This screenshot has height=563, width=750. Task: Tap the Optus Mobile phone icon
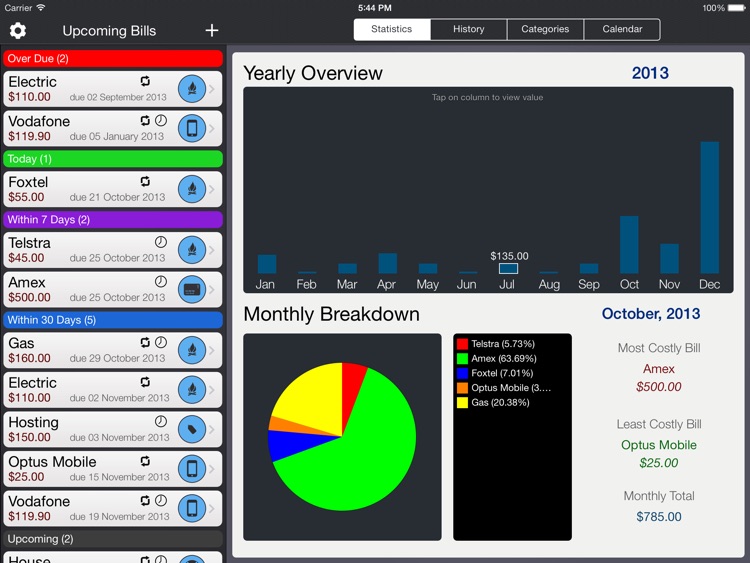click(192, 469)
